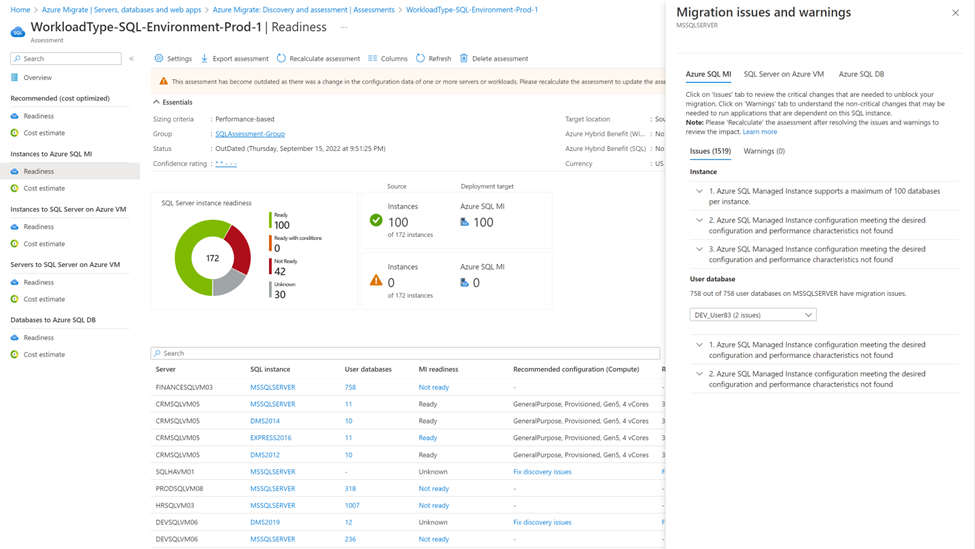Close the Migration issues and warnings panel
This screenshot has height=549, width=975.
coord(955,13)
